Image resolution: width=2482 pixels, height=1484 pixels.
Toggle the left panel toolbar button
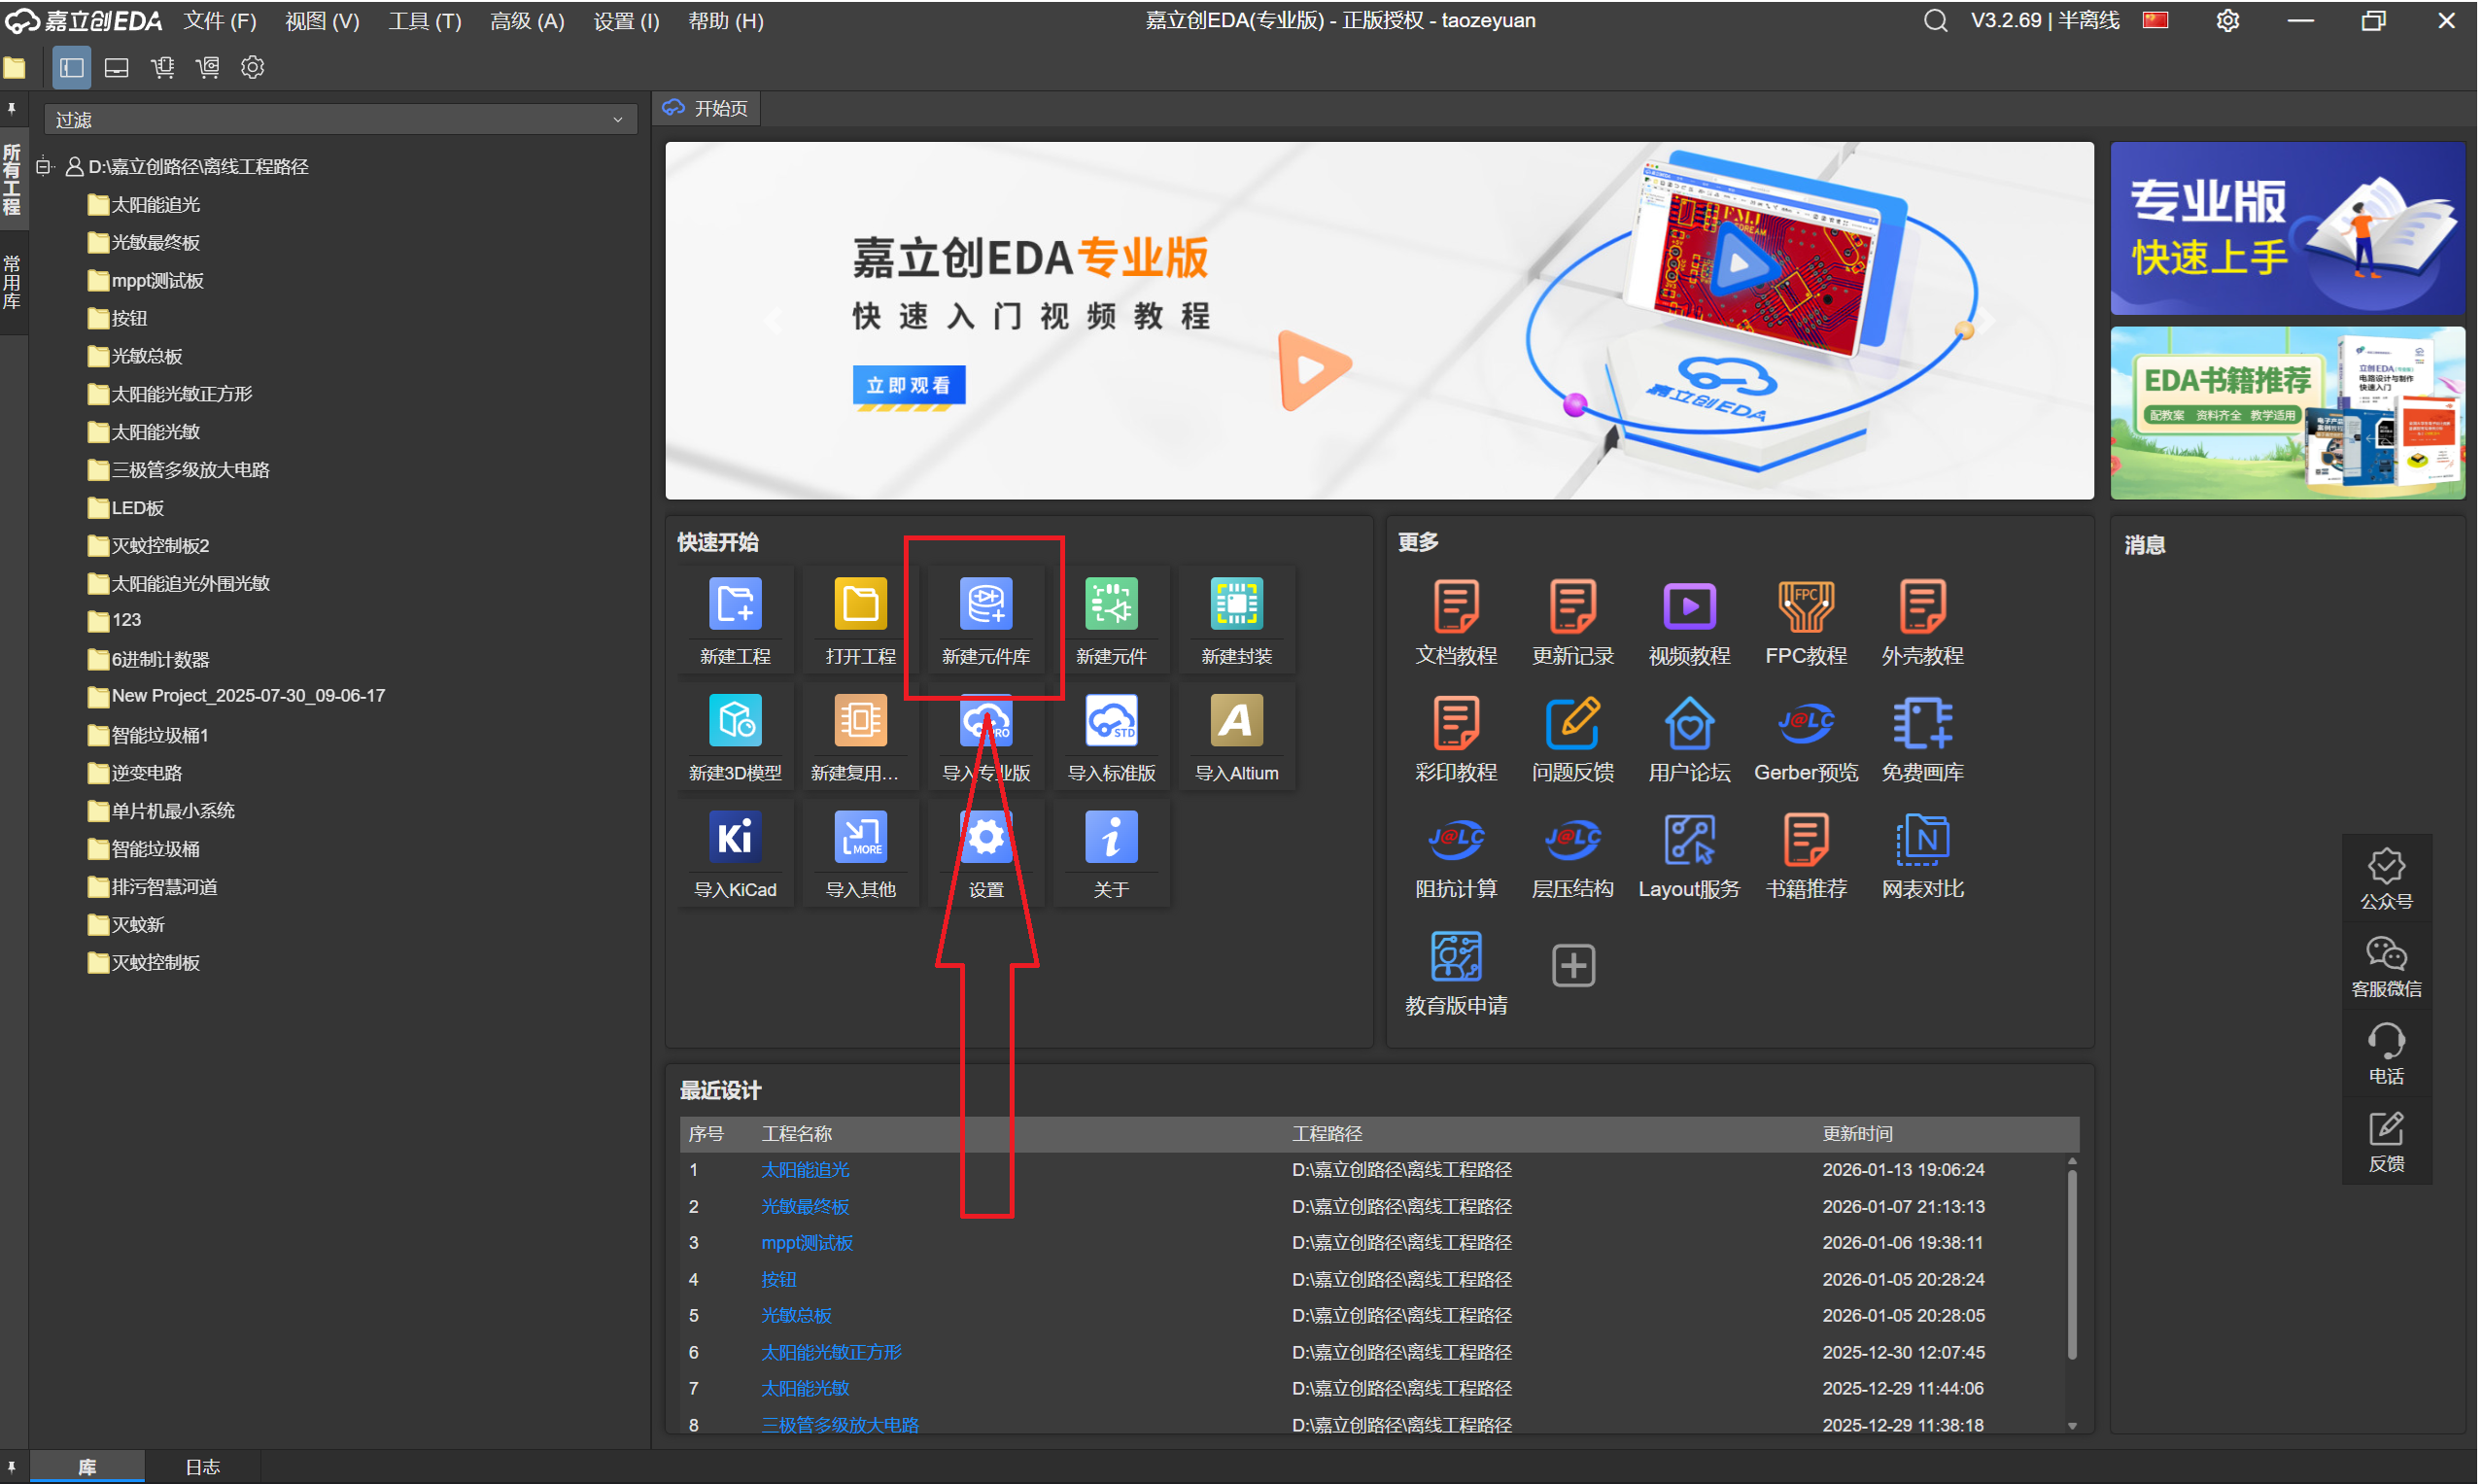pyautogui.click(x=71, y=68)
